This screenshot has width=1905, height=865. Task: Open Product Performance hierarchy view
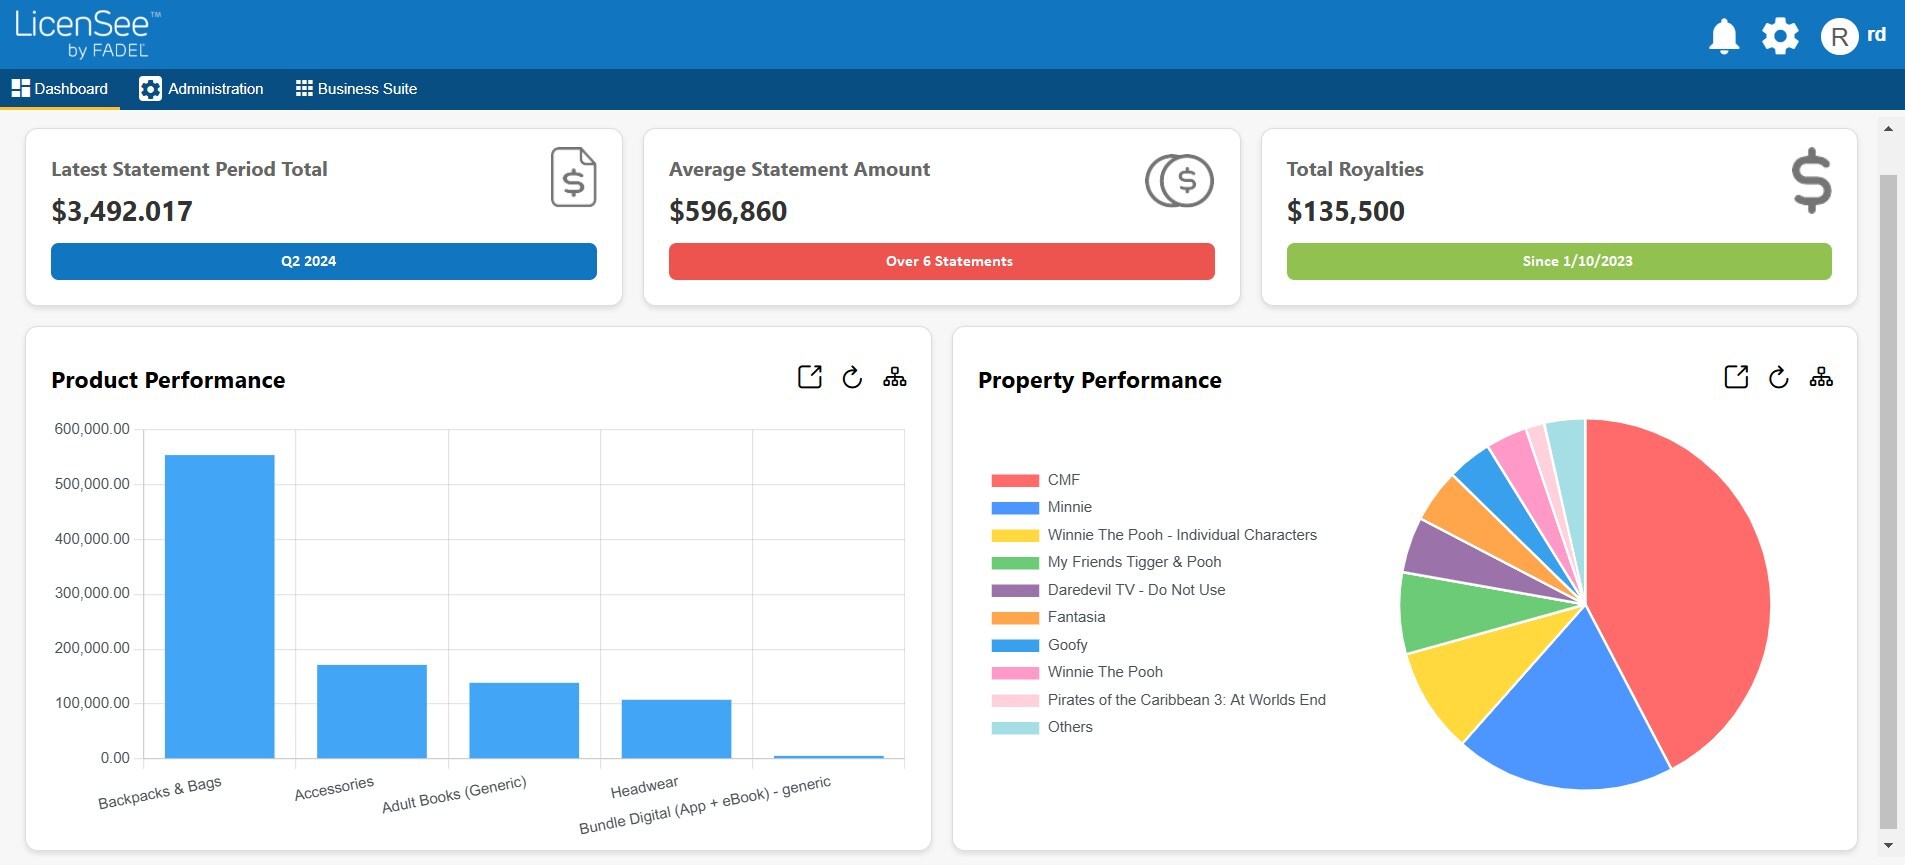point(895,377)
